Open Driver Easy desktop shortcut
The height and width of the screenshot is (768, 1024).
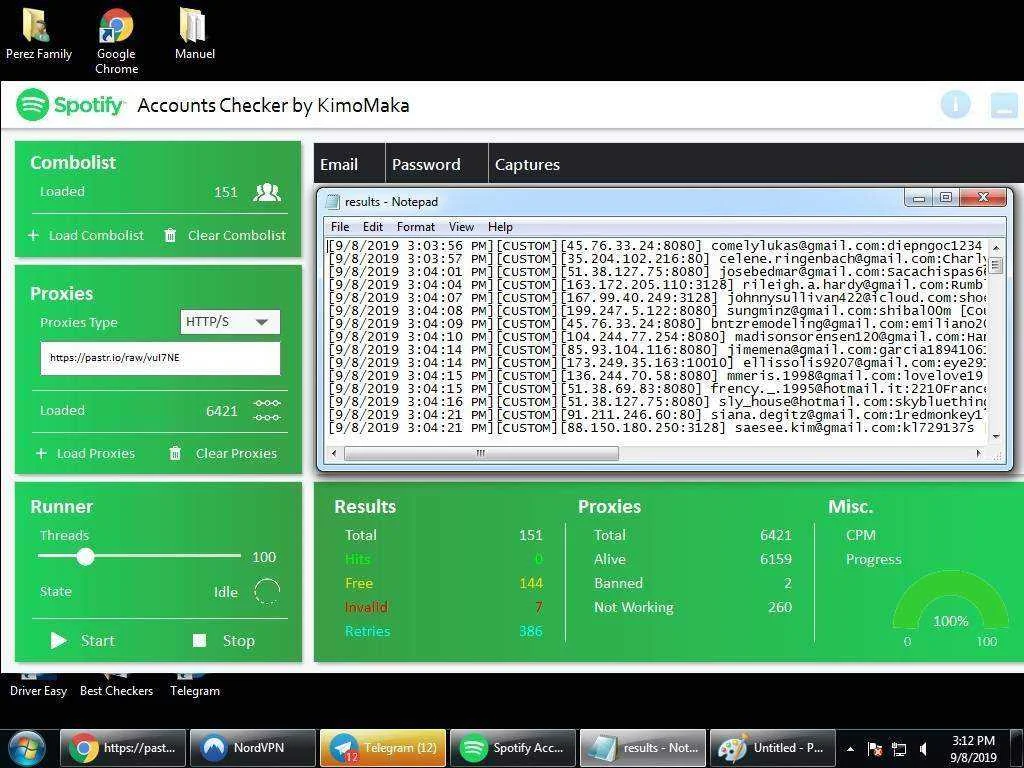(x=38, y=685)
